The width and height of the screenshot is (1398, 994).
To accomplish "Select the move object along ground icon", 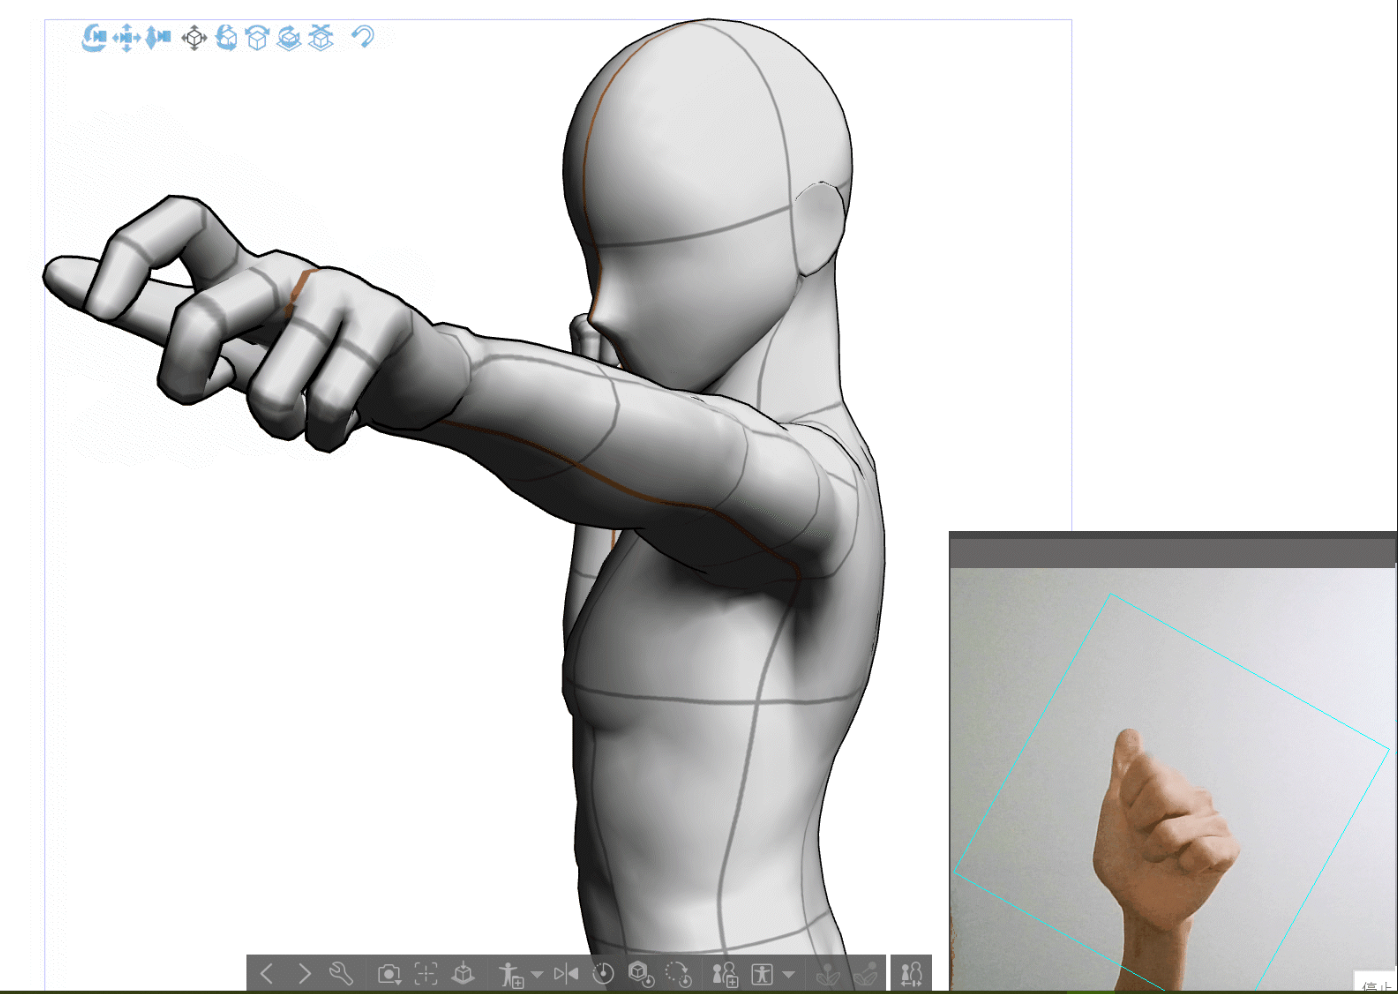I will point(321,38).
